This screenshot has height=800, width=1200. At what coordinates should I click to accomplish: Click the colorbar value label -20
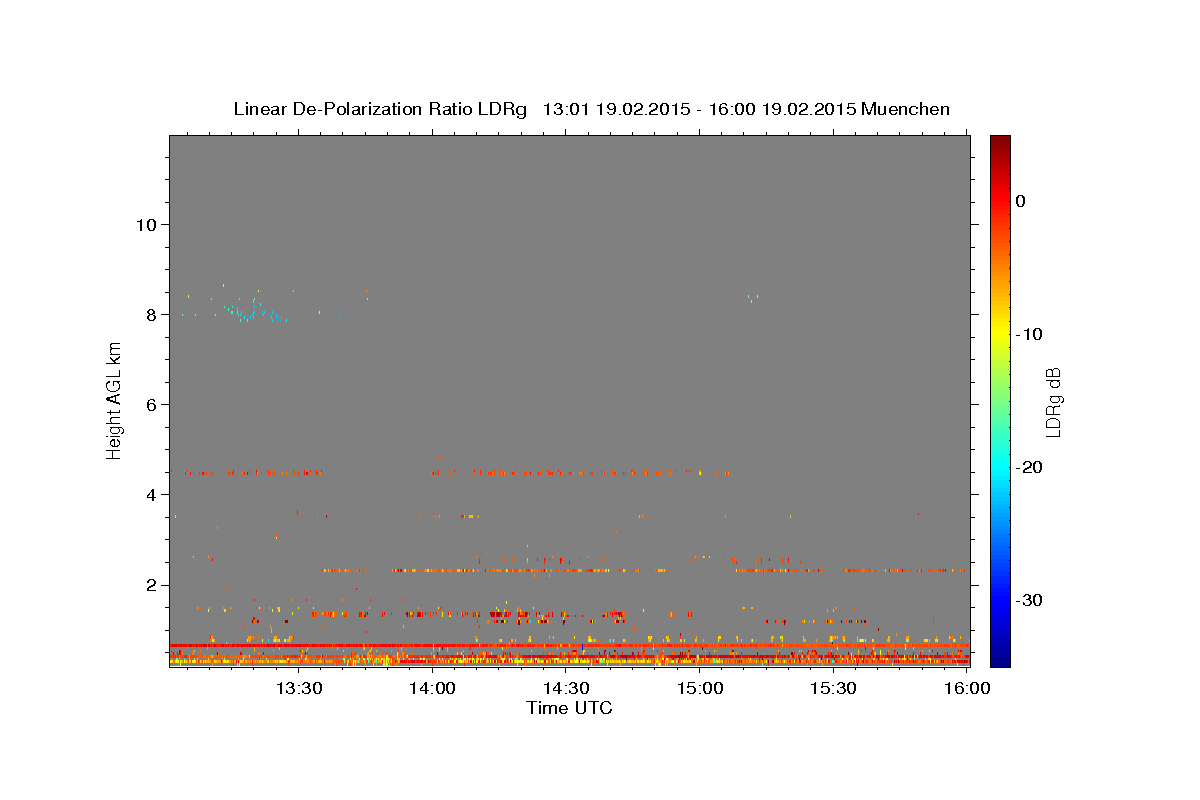pos(1029,467)
